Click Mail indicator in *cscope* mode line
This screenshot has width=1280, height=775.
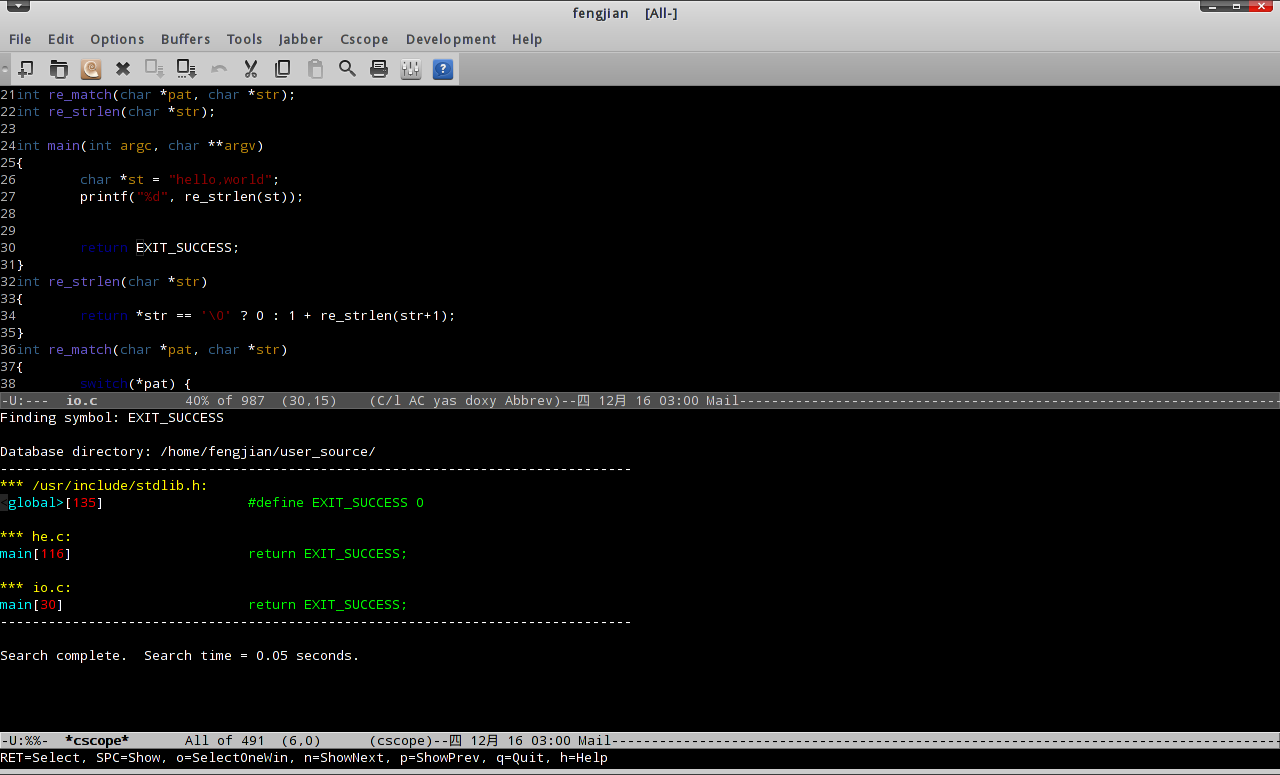594,741
